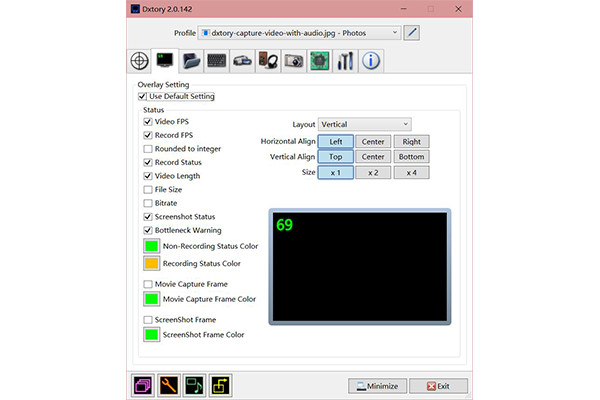This screenshot has width=600, height=400.
Task: Enable the ScreenShot Frame checkbox
Action: [148, 320]
